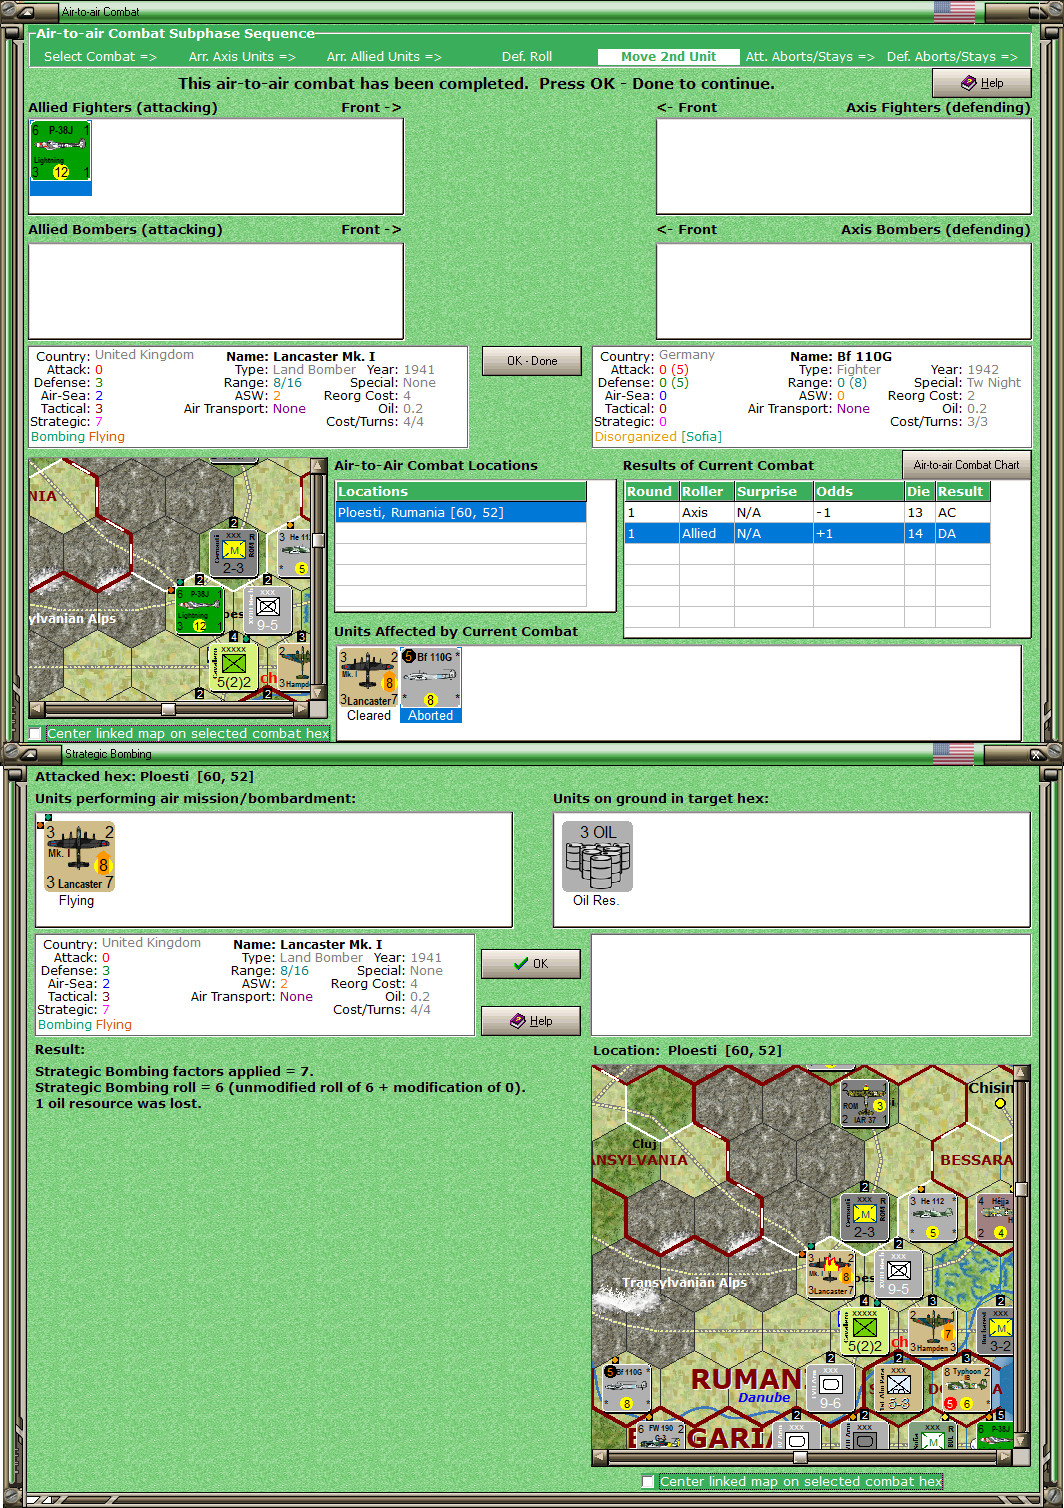The width and height of the screenshot is (1064, 1508).
Task: Click the horizontal scrollbar thumb of Strategic Bombing map
Action: (800, 1457)
